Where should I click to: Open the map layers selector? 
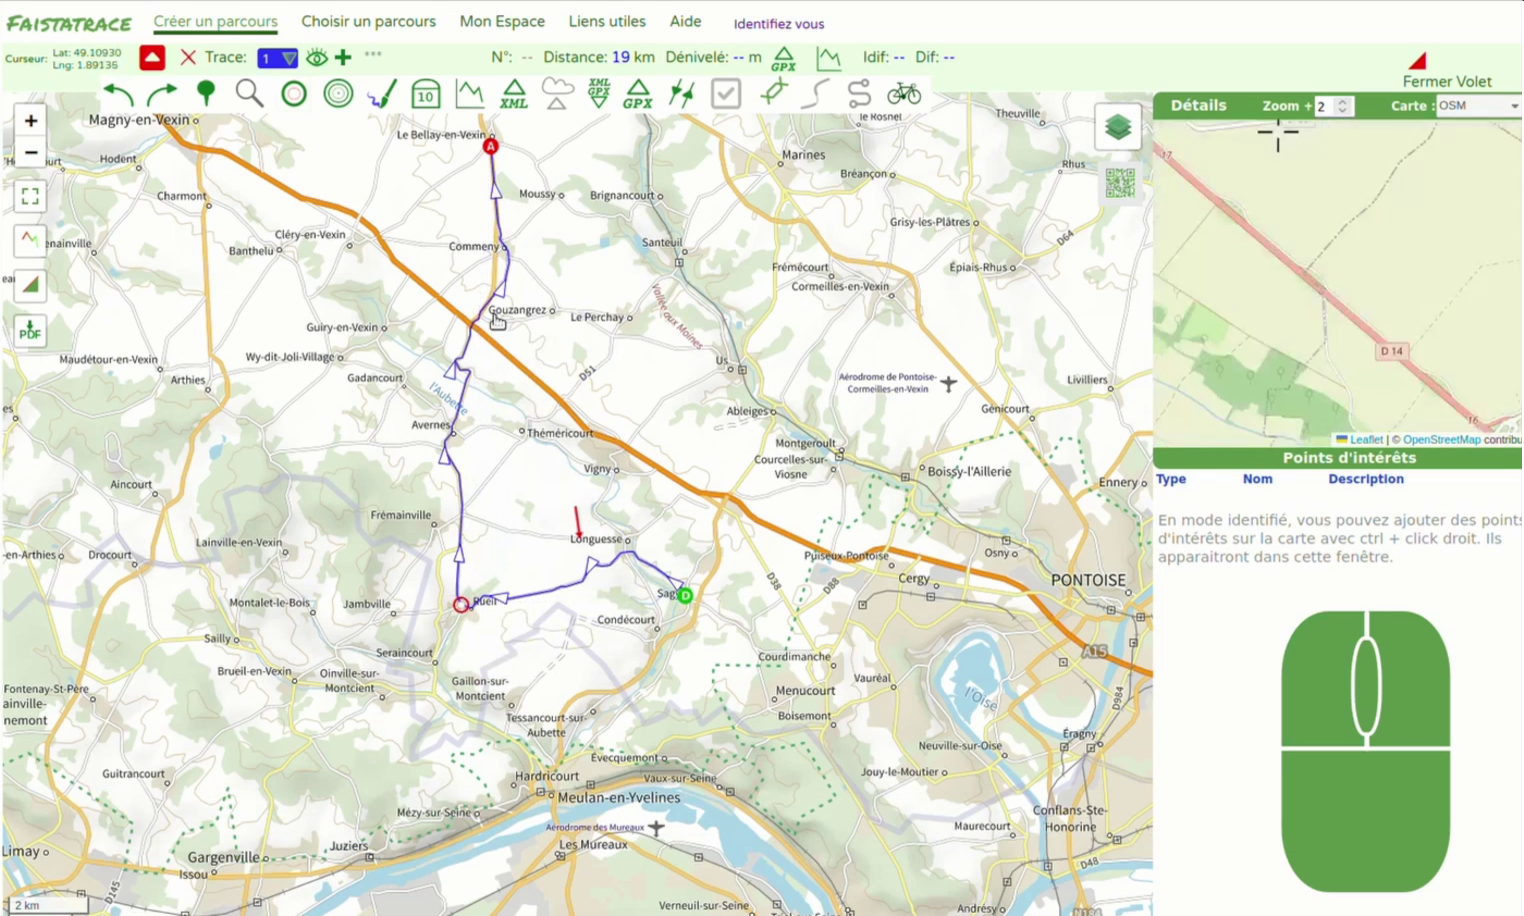pos(1117,127)
